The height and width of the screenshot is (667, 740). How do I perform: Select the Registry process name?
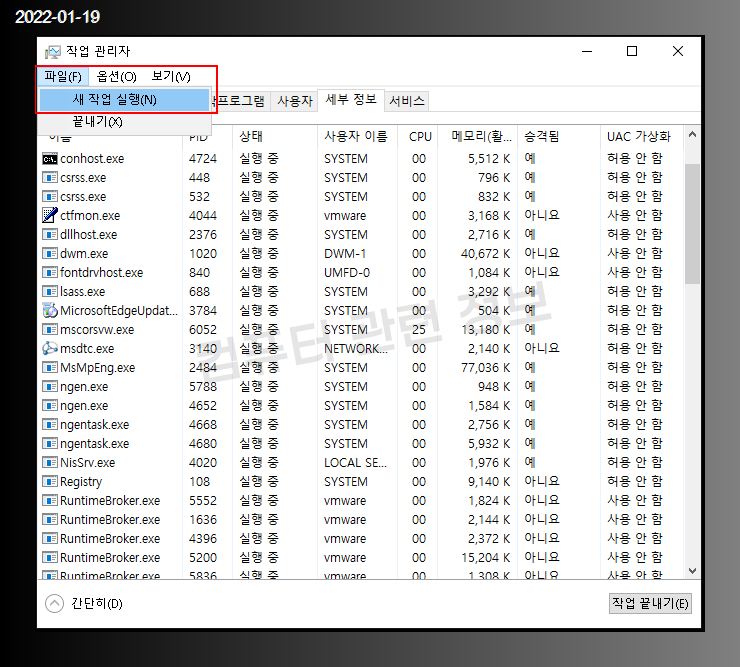point(81,481)
